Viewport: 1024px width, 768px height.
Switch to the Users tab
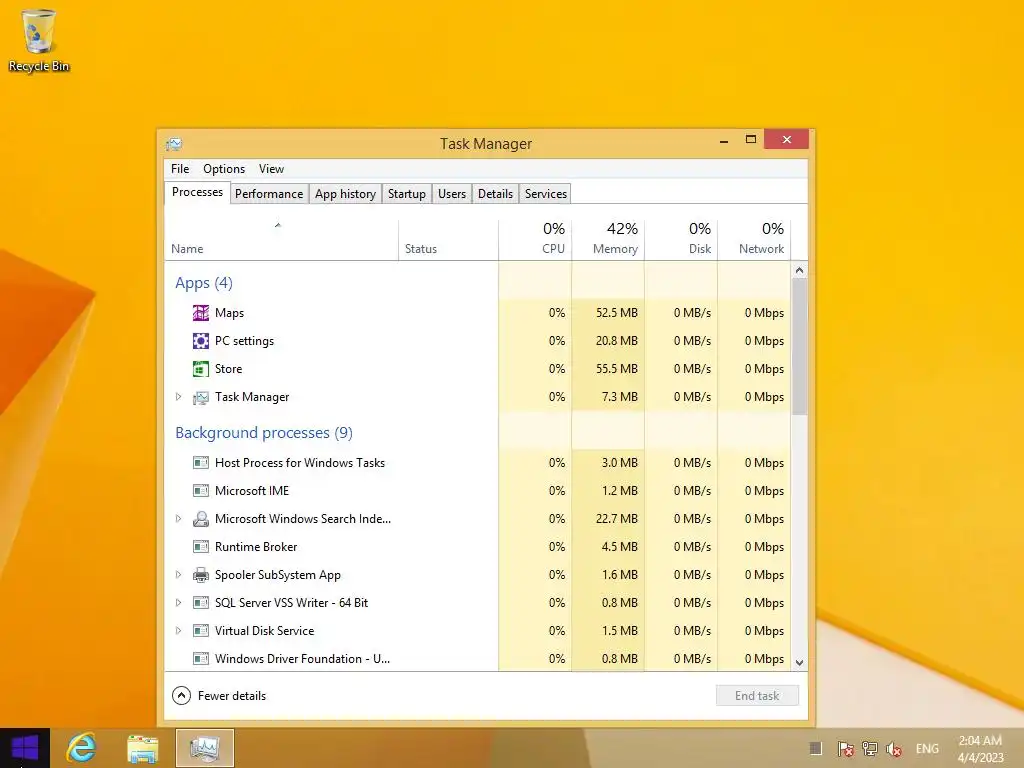coord(452,194)
